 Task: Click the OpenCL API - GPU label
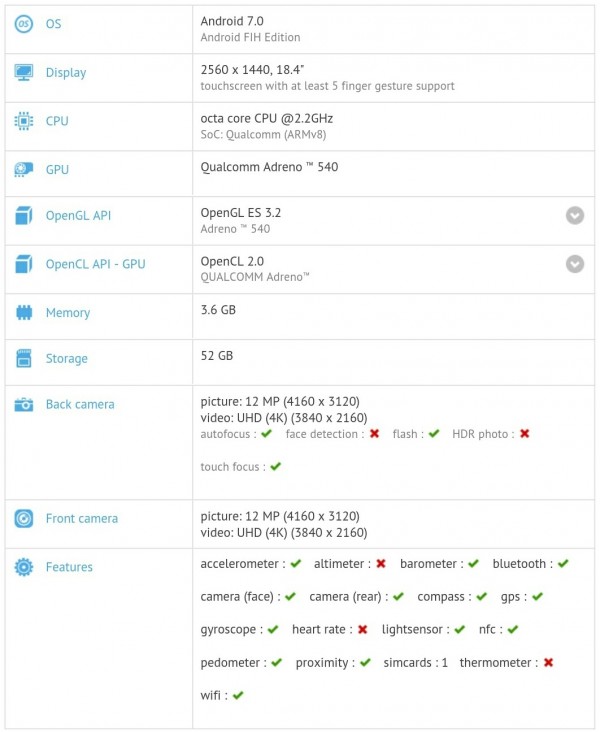pos(95,264)
